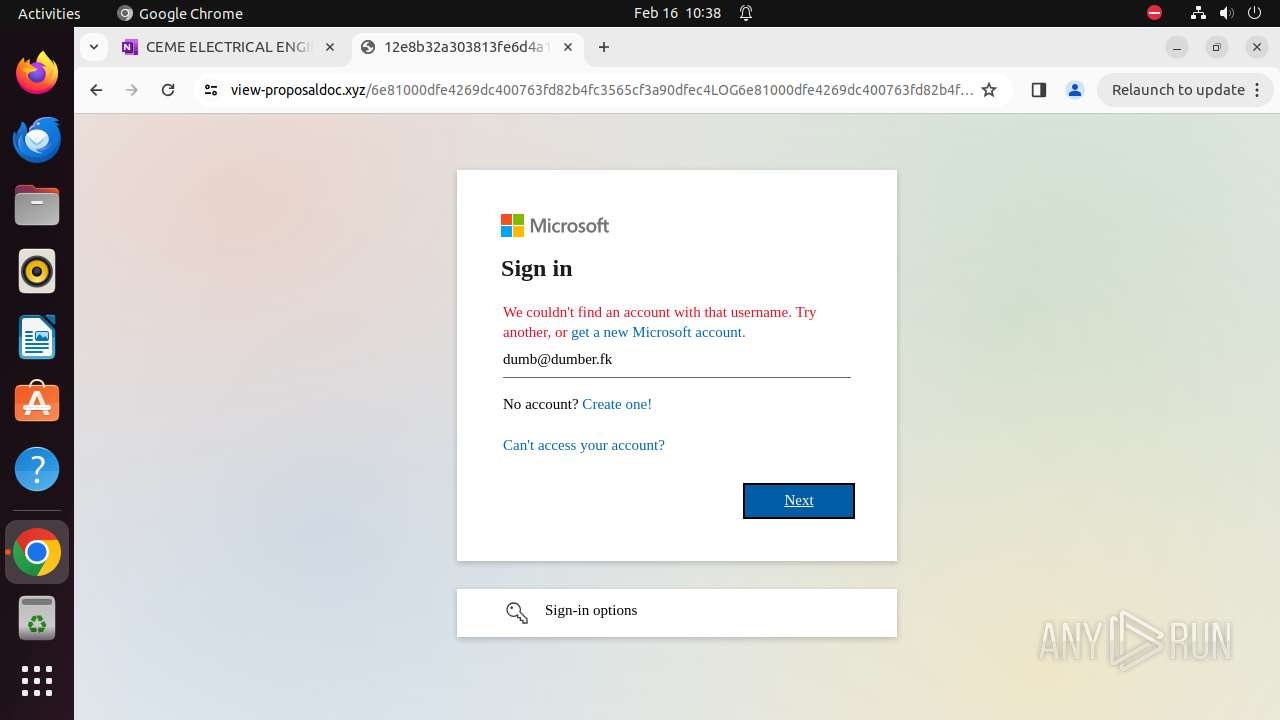The width and height of the screenshot is (1280, 720).
Task: Open Firefox from the dock
Action: point(37,73)
